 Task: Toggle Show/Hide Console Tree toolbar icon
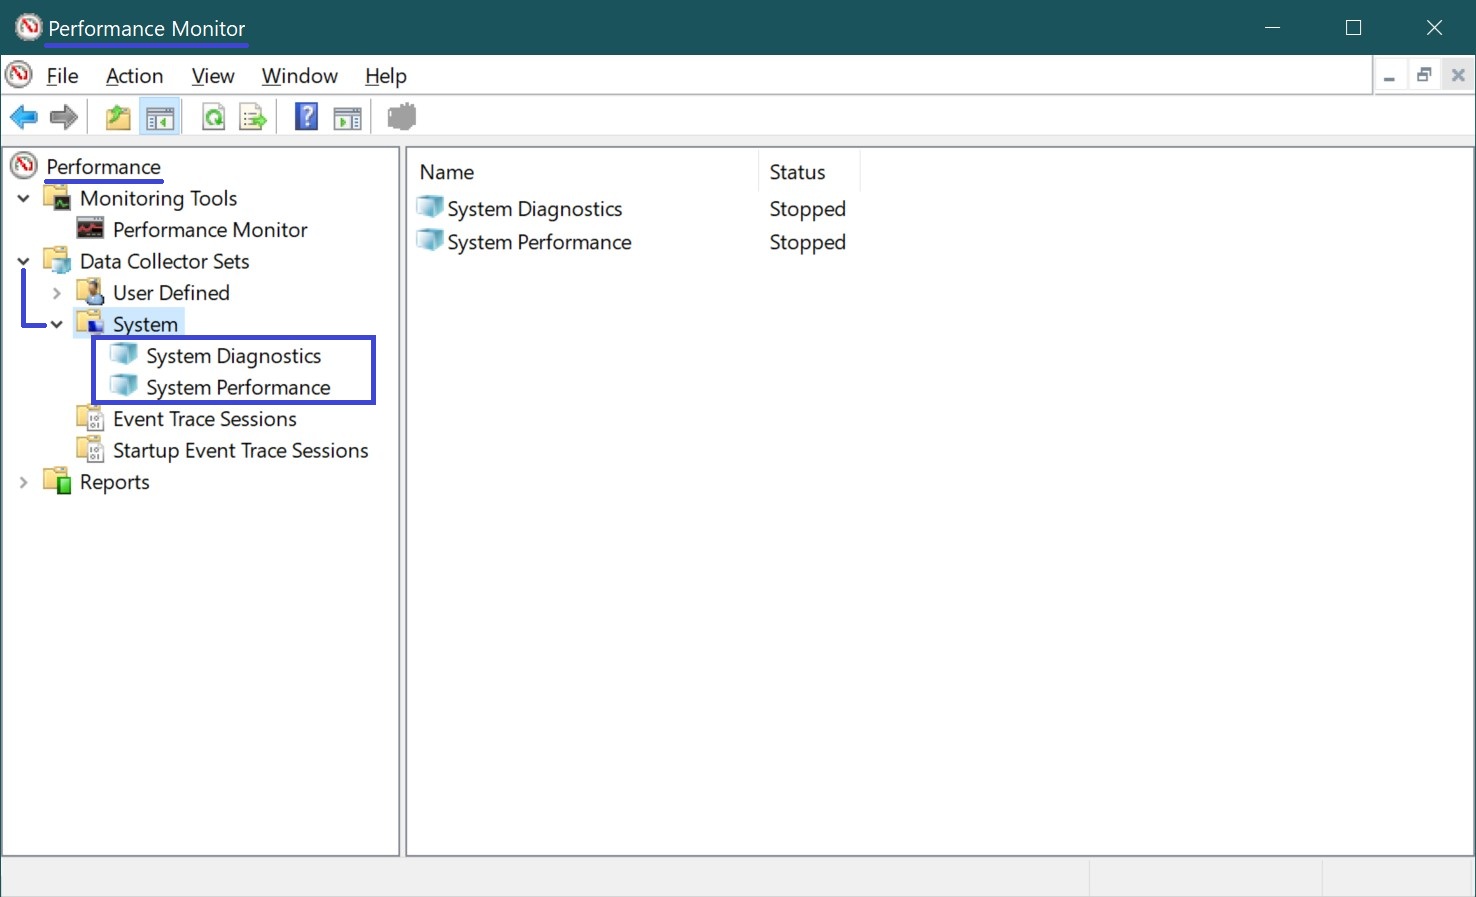(x=160, y=118)
